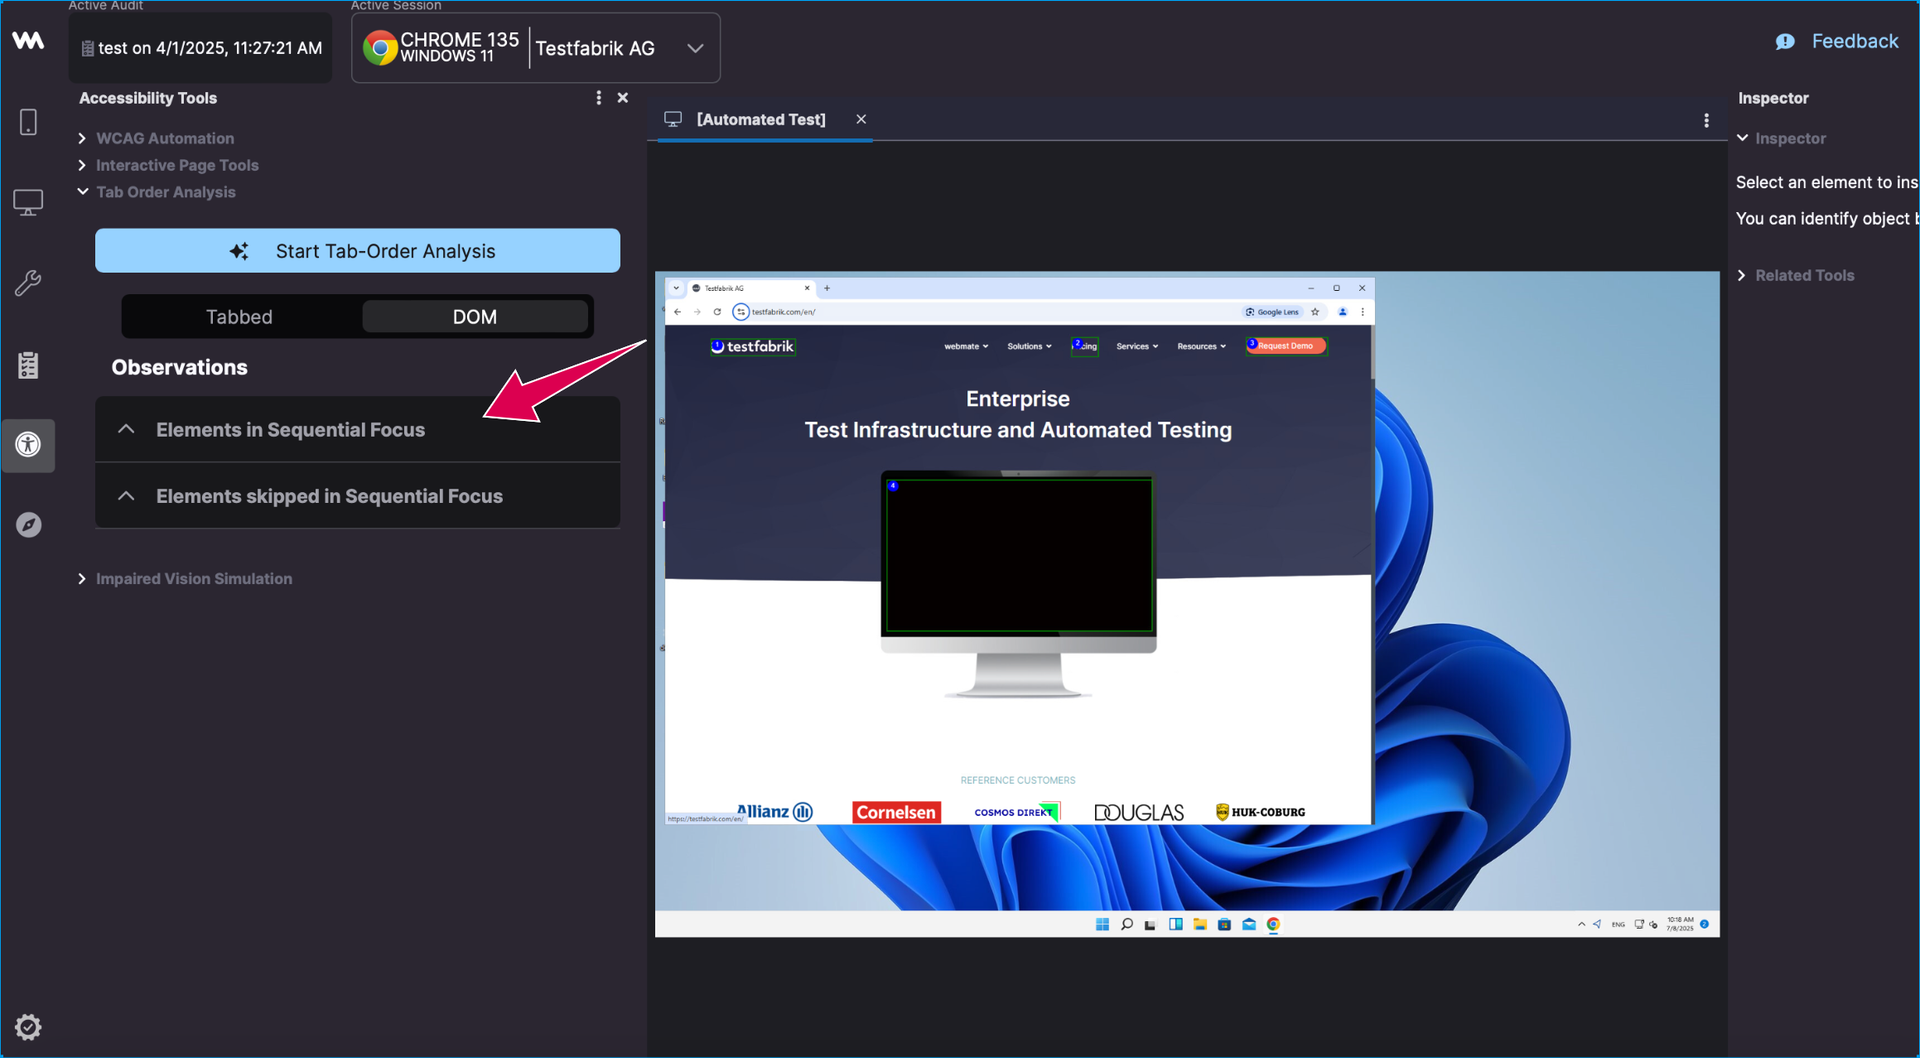Click the Feedback speech bubble icon

1785,42
